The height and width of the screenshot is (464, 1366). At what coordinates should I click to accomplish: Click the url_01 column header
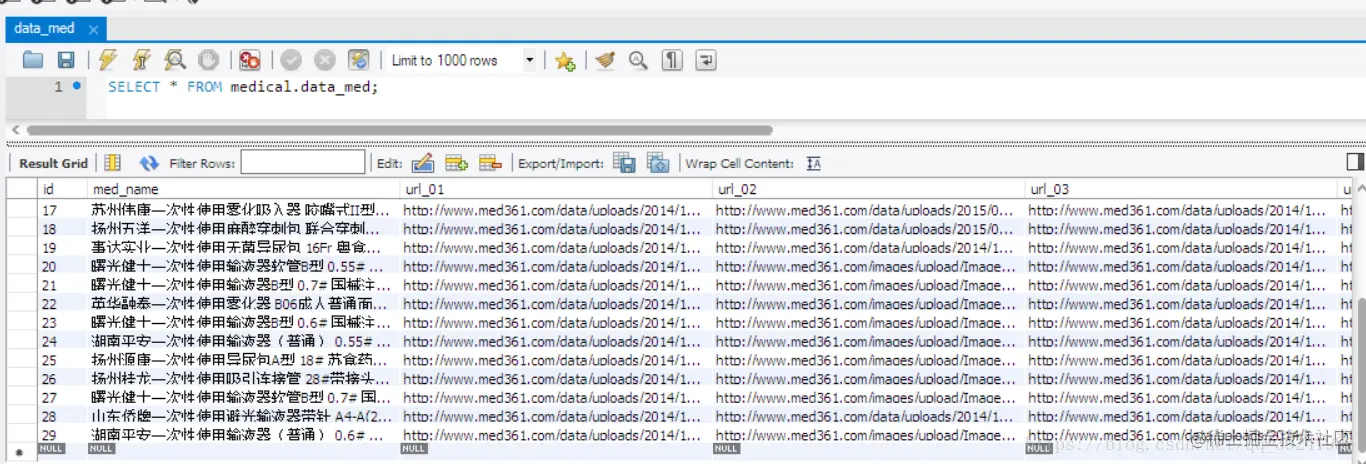(555, 189)
